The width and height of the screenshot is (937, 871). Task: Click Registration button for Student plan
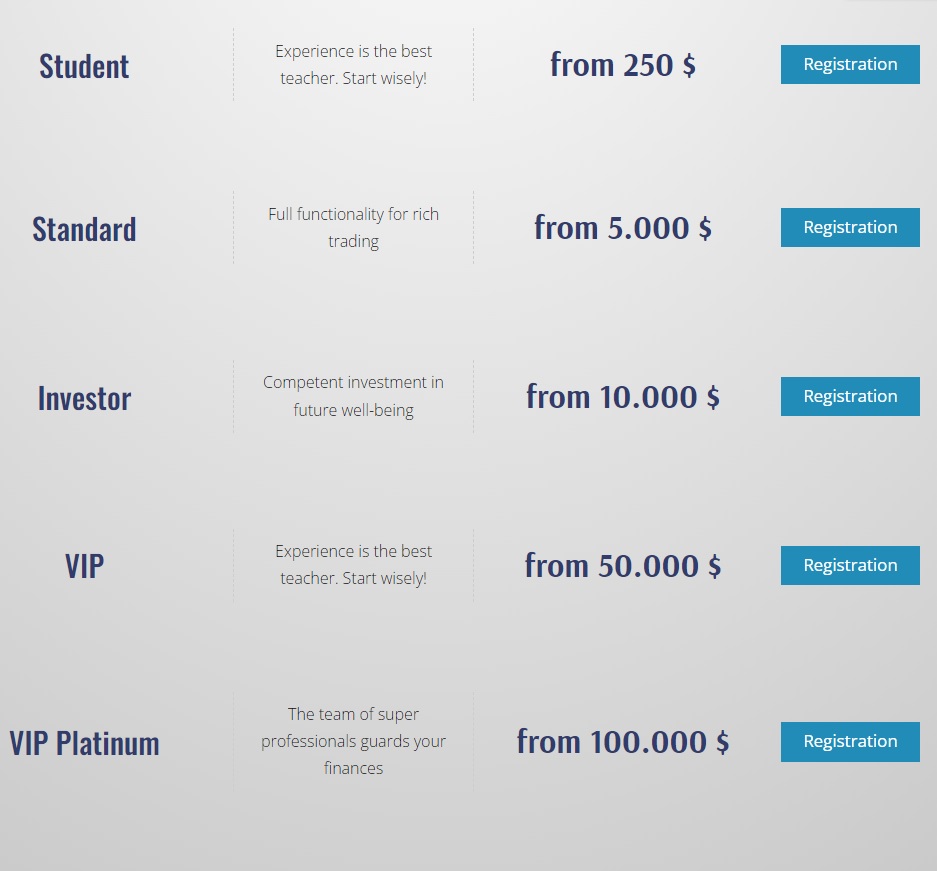click(850, 65)
